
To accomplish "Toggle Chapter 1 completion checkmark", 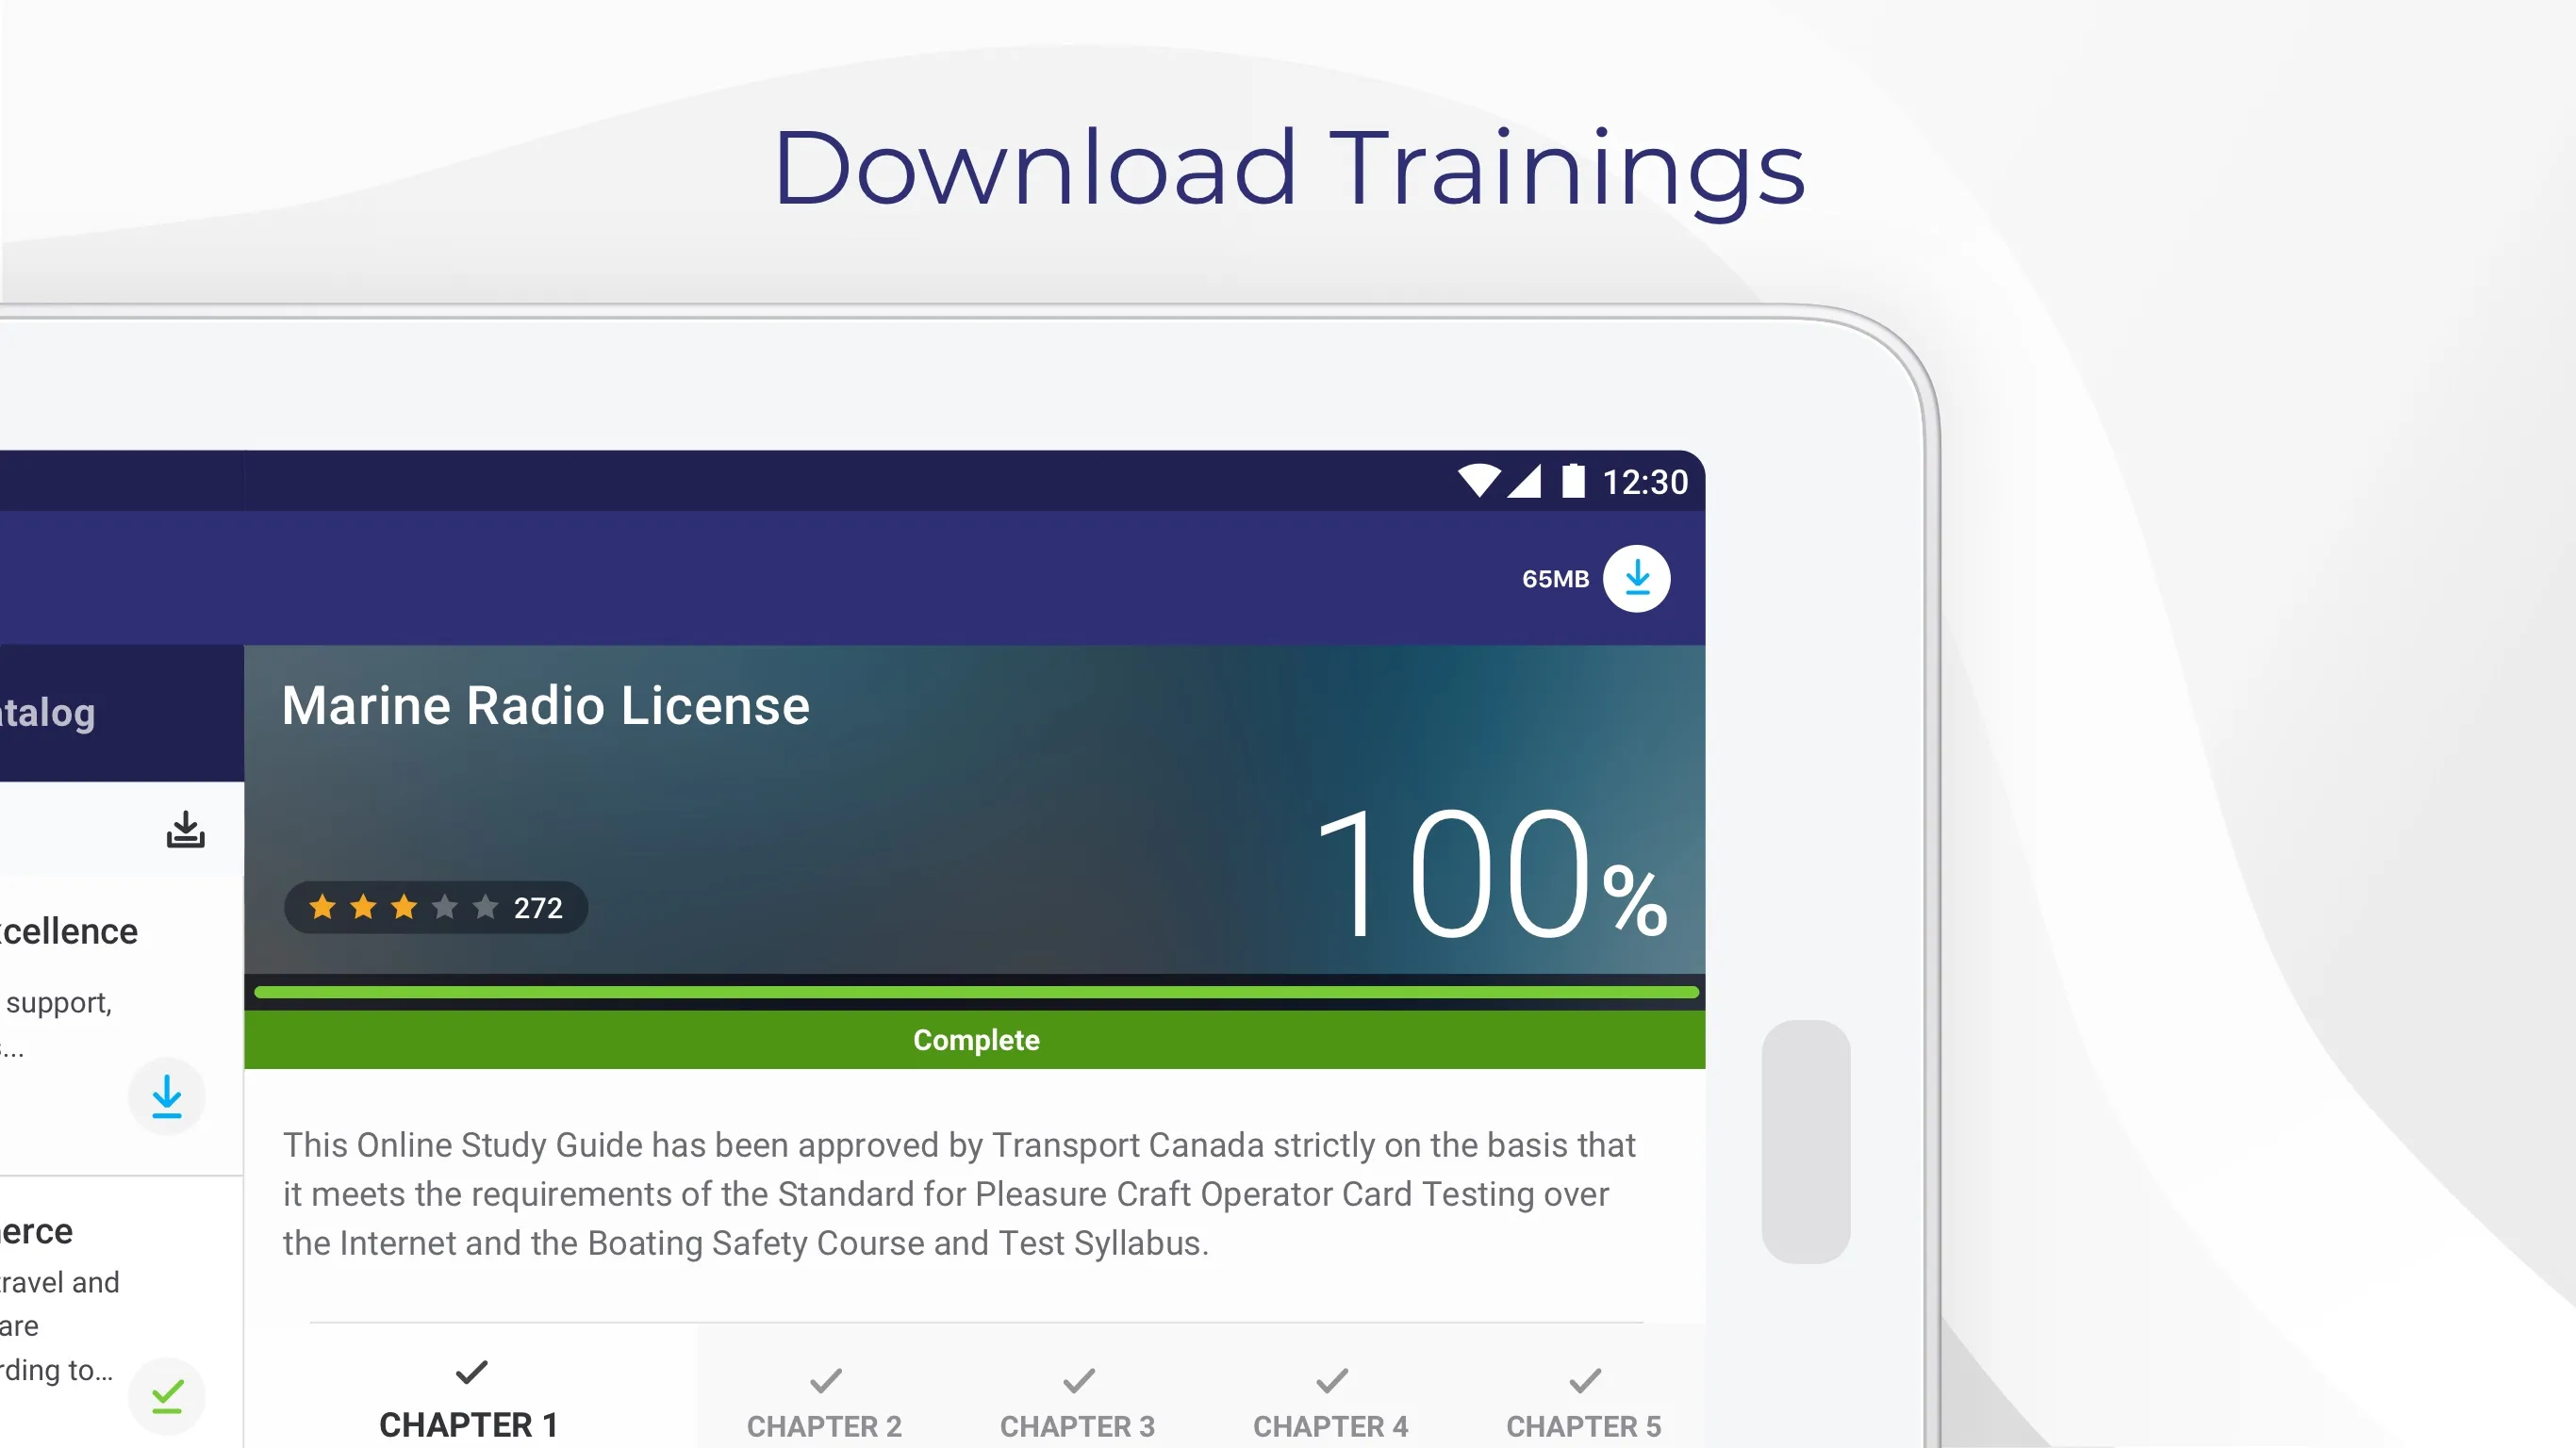I will coord(471,1375).
